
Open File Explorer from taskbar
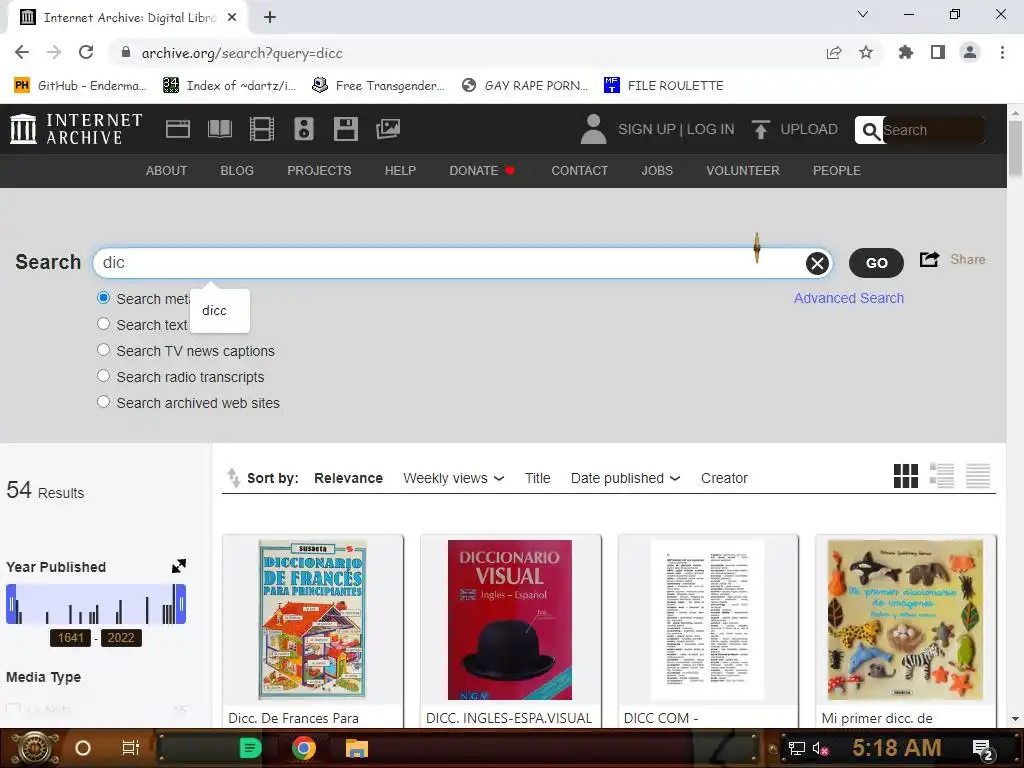click(357, 748)
